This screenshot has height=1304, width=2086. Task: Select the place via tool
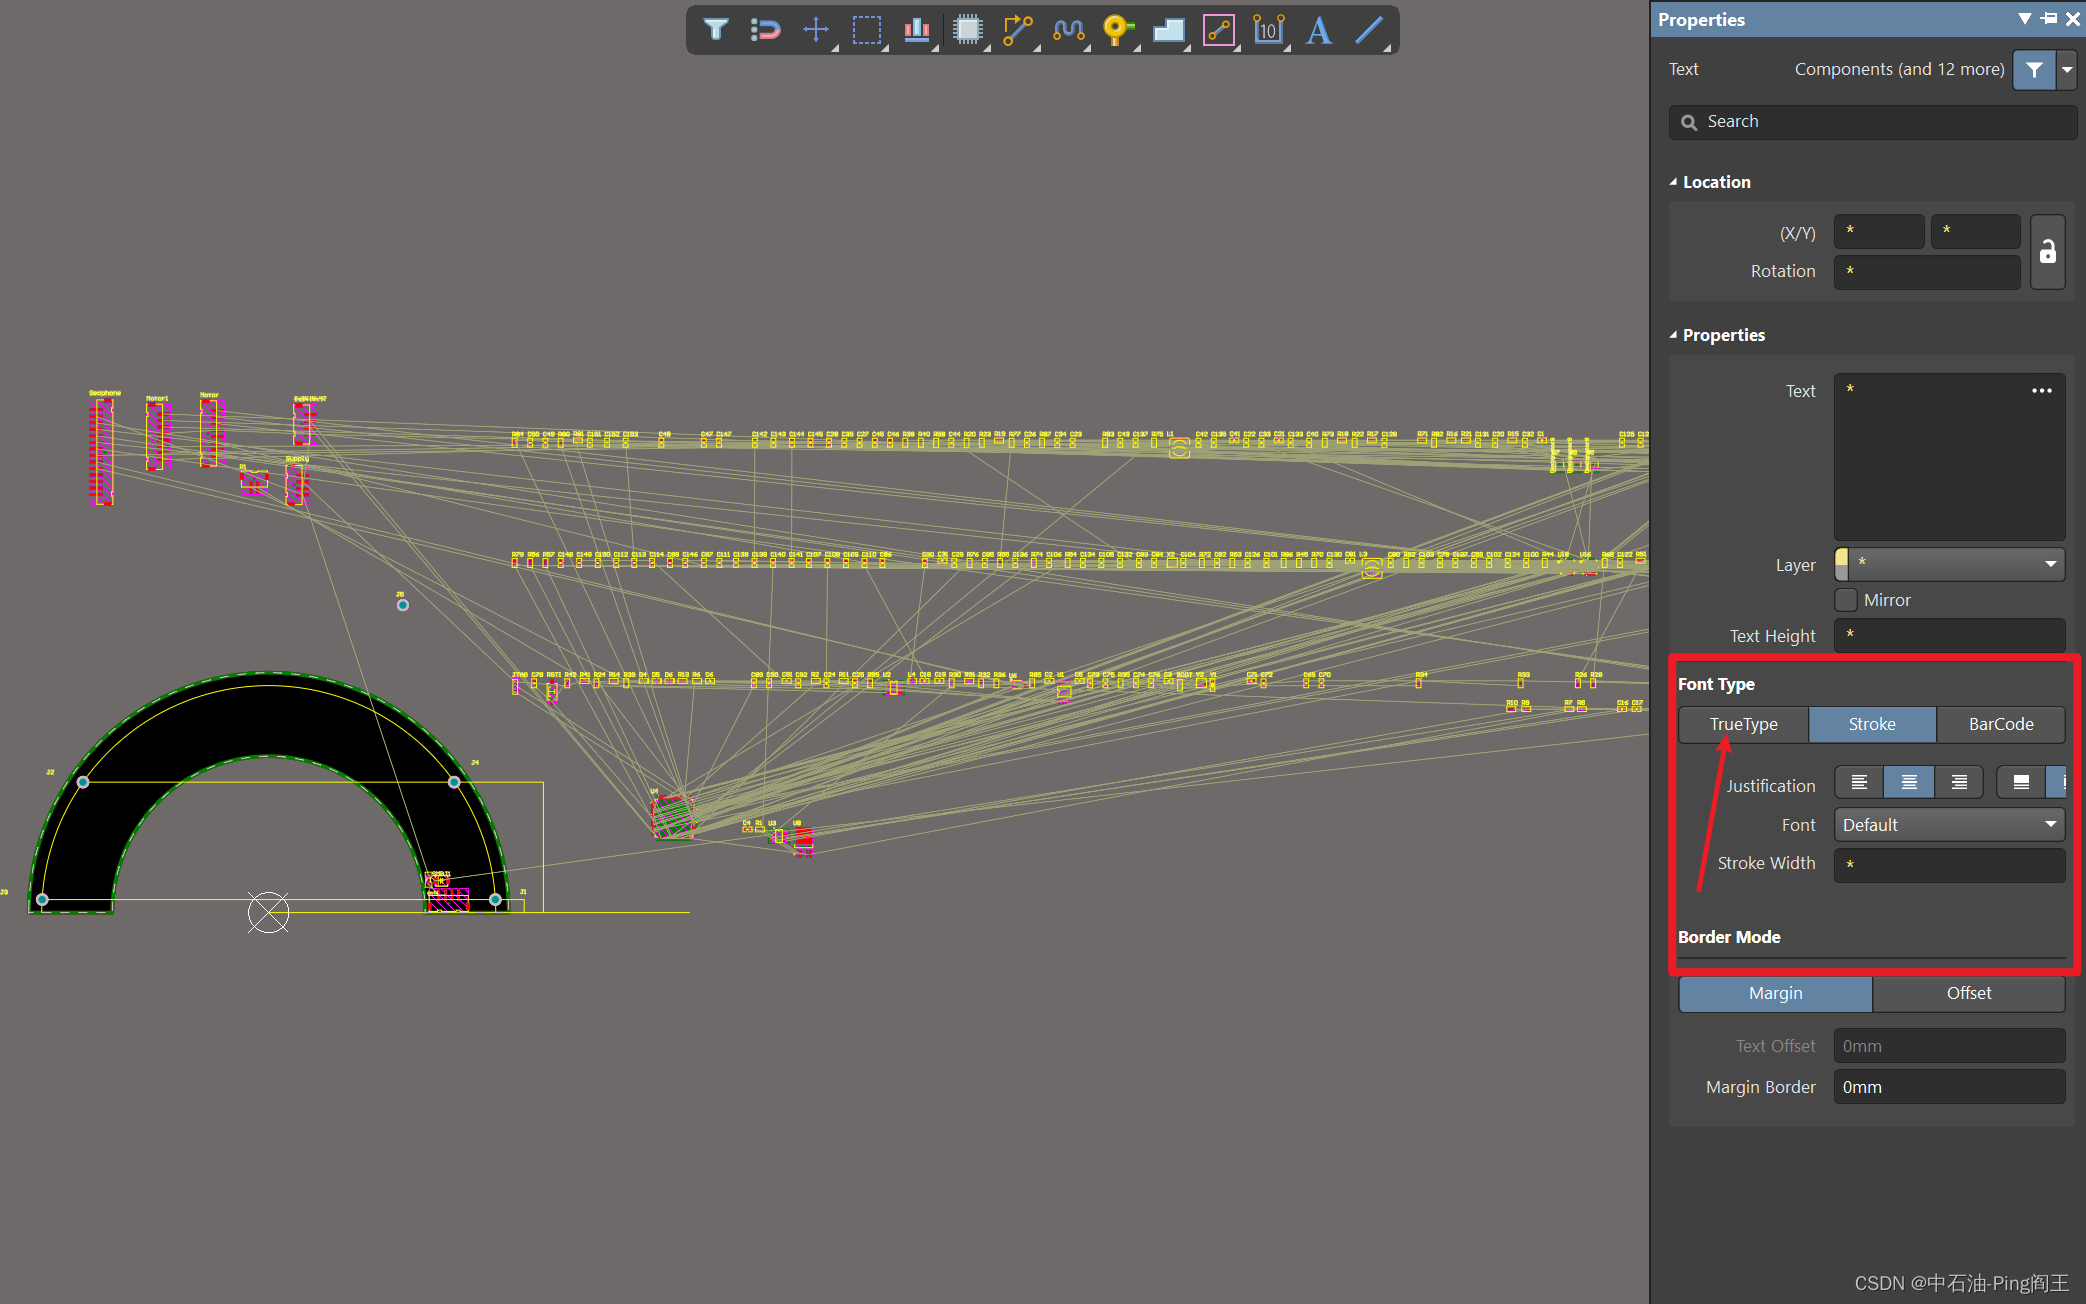pos(1117,29)
